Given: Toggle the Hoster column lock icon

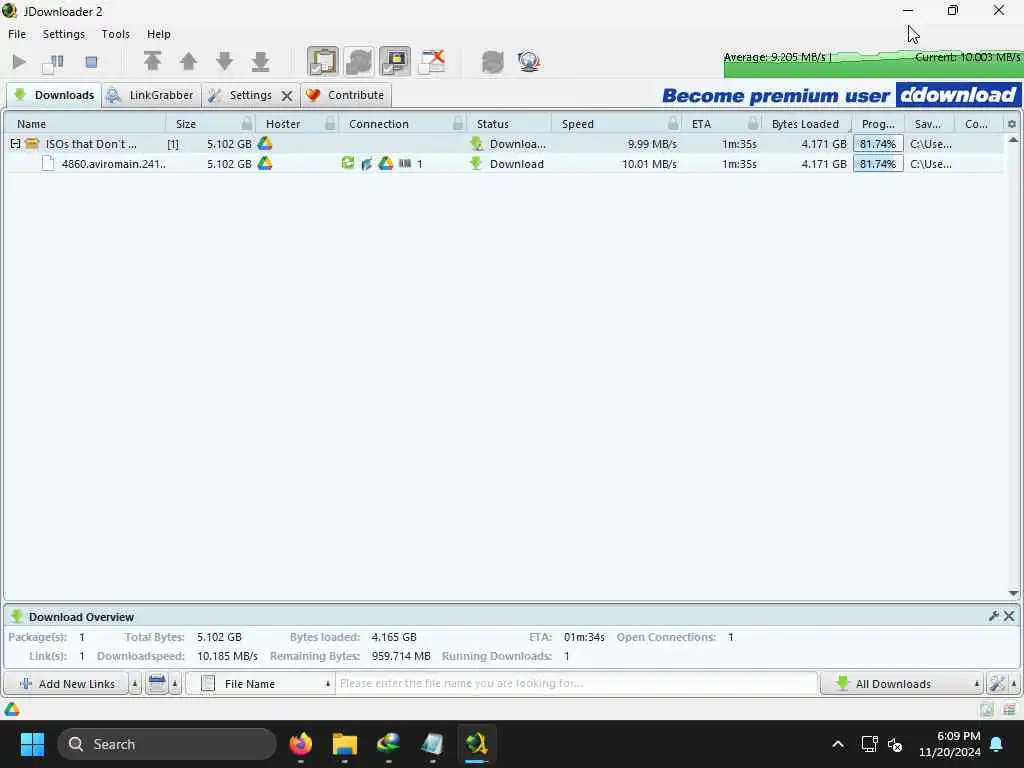Looking at the screenshot, I should tap(330, 123).
